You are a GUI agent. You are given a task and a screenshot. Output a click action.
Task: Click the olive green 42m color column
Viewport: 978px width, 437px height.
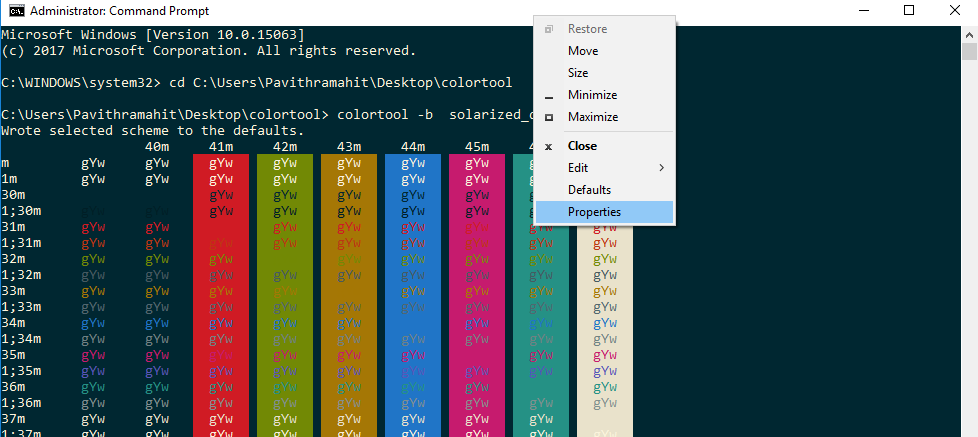point(285,300)
